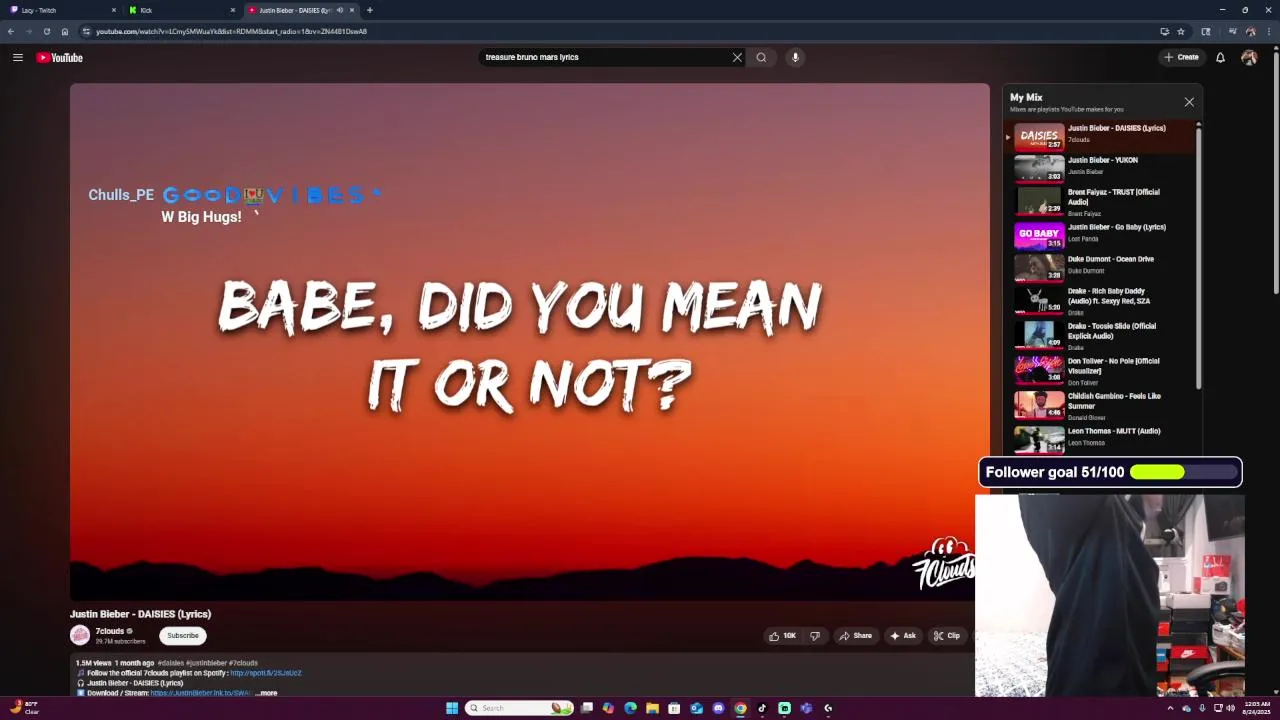Click the browser home button

click(65, 31)
